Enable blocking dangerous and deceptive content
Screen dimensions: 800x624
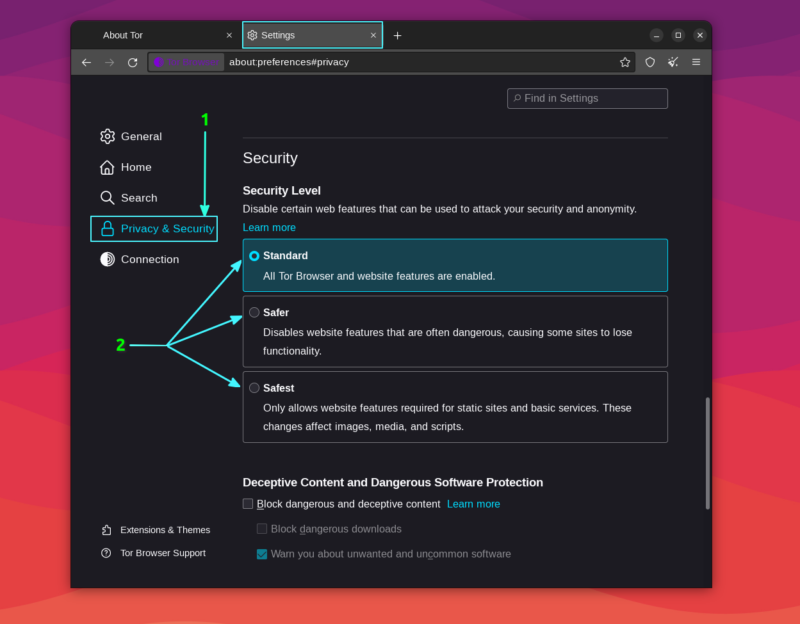pyautogui.click(x=247, y=504)
